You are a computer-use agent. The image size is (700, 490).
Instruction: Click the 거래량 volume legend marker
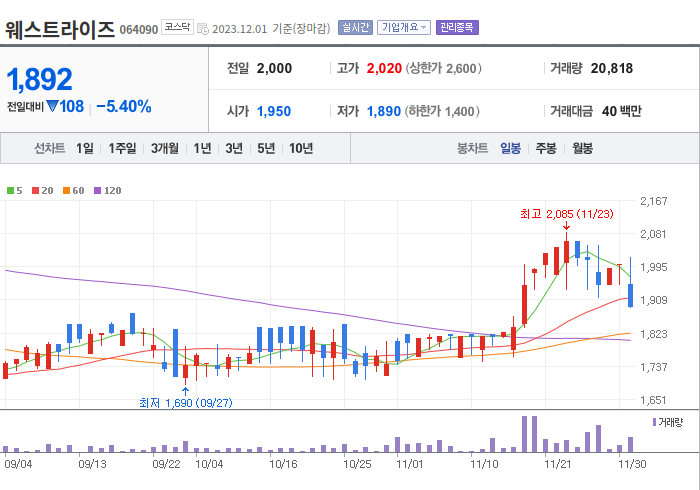(x=654, y=422)
